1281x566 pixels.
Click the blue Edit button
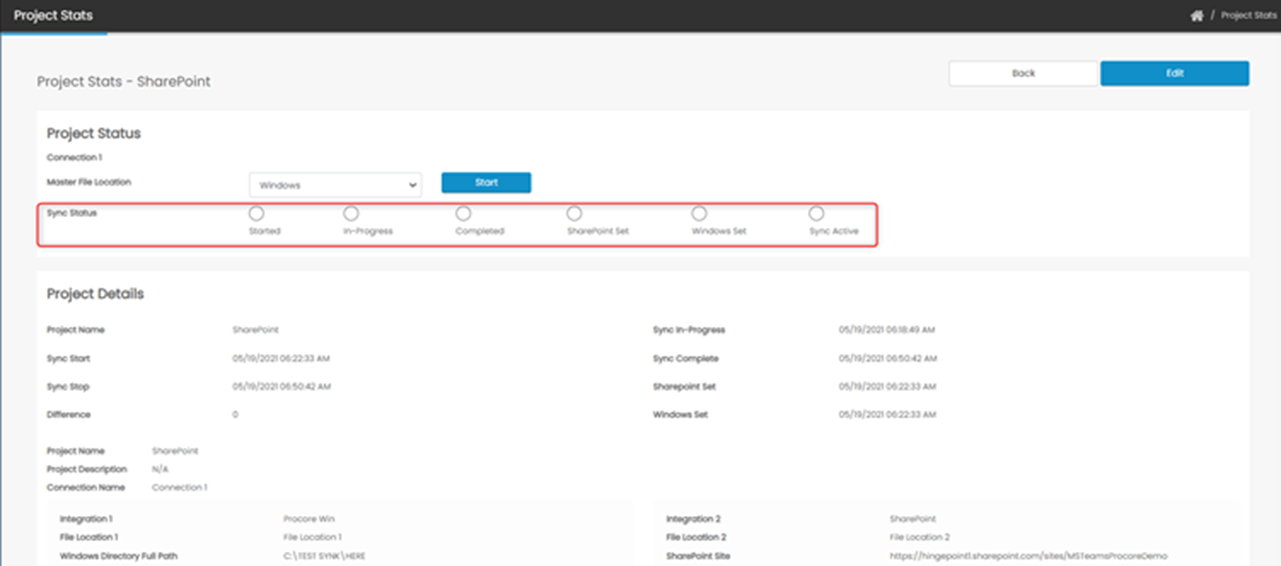click(1174, 74)
